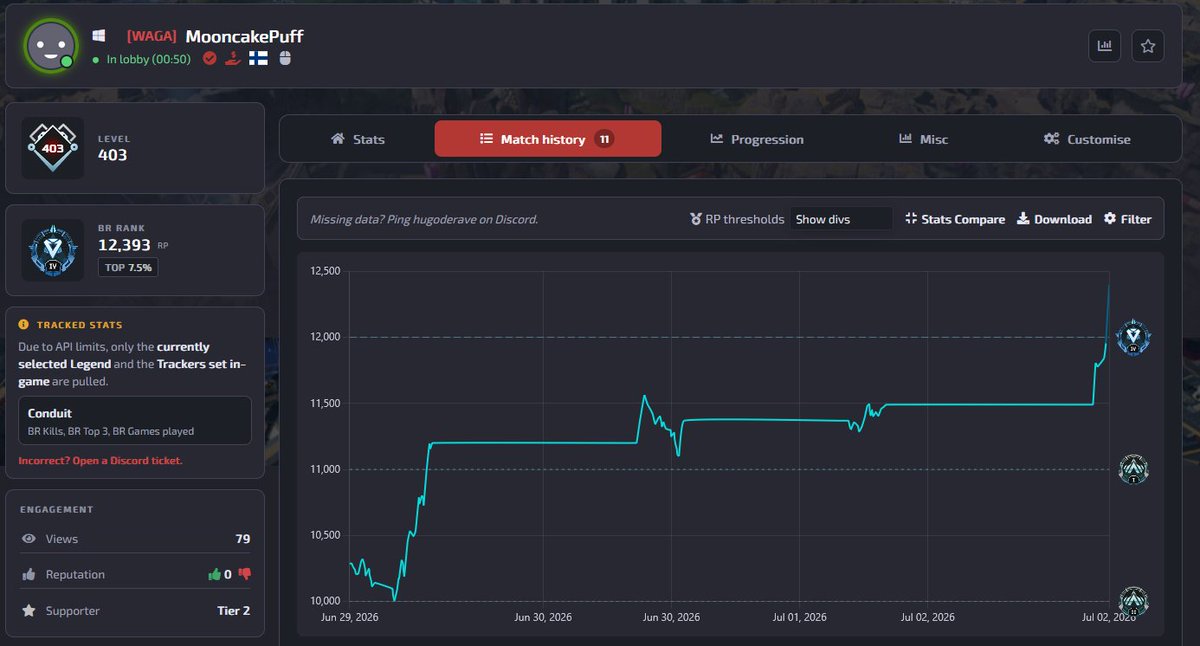Click the MooncakePuff player name

click(x=244, y=36)
